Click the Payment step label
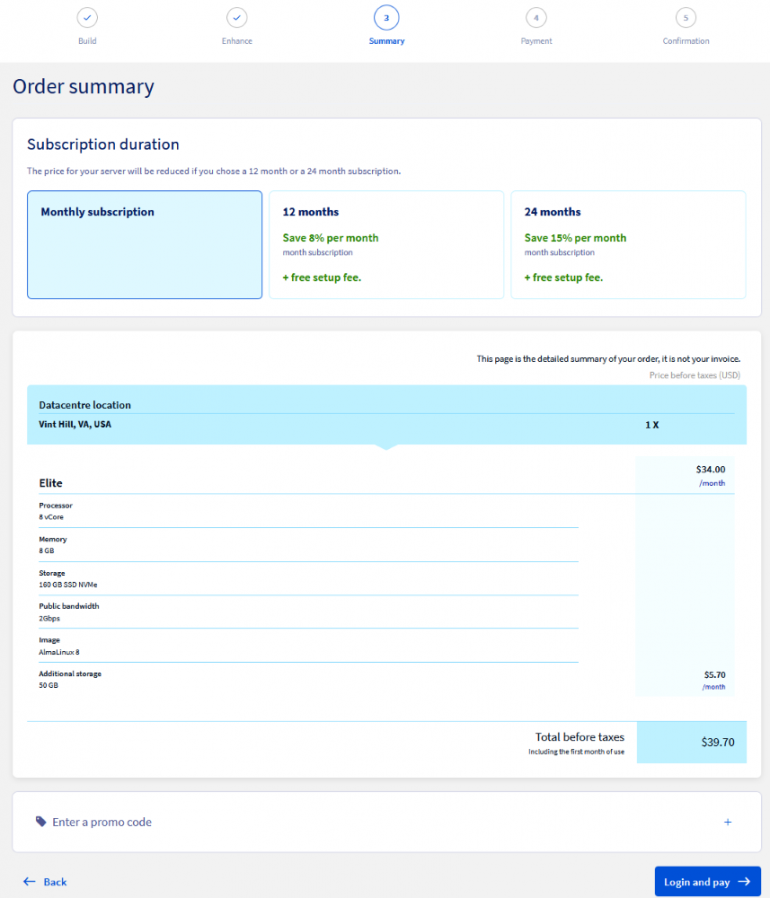770x898 pixels. [x=536, y=41]
